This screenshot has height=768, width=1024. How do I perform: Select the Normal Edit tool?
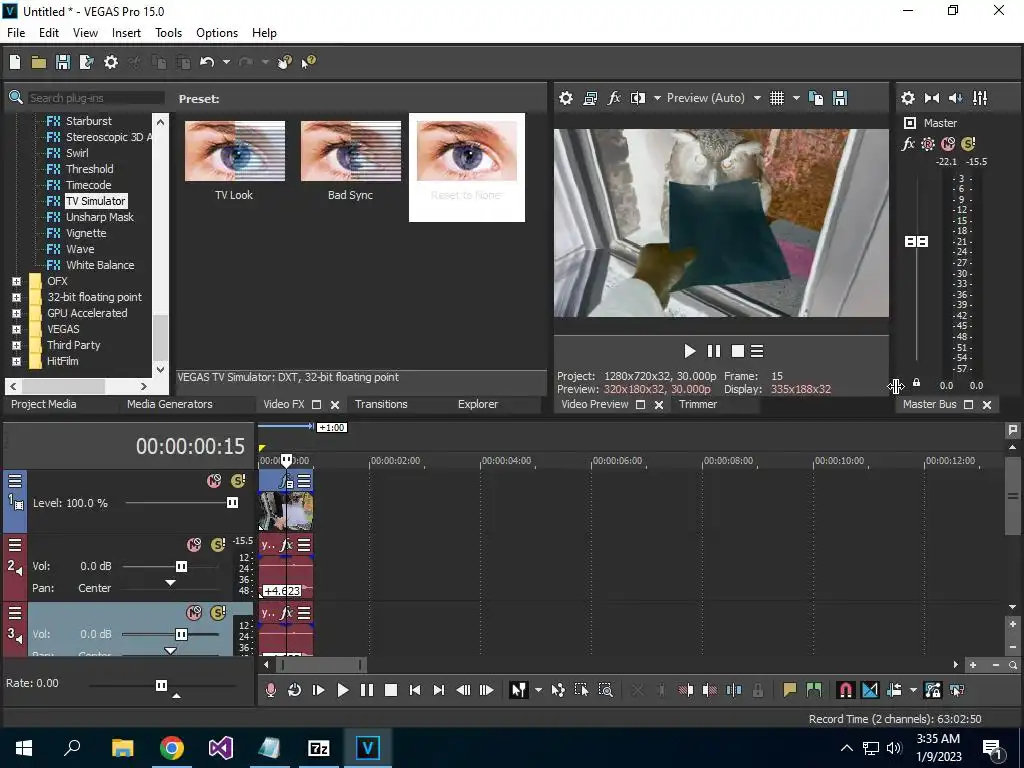(519, 690)
